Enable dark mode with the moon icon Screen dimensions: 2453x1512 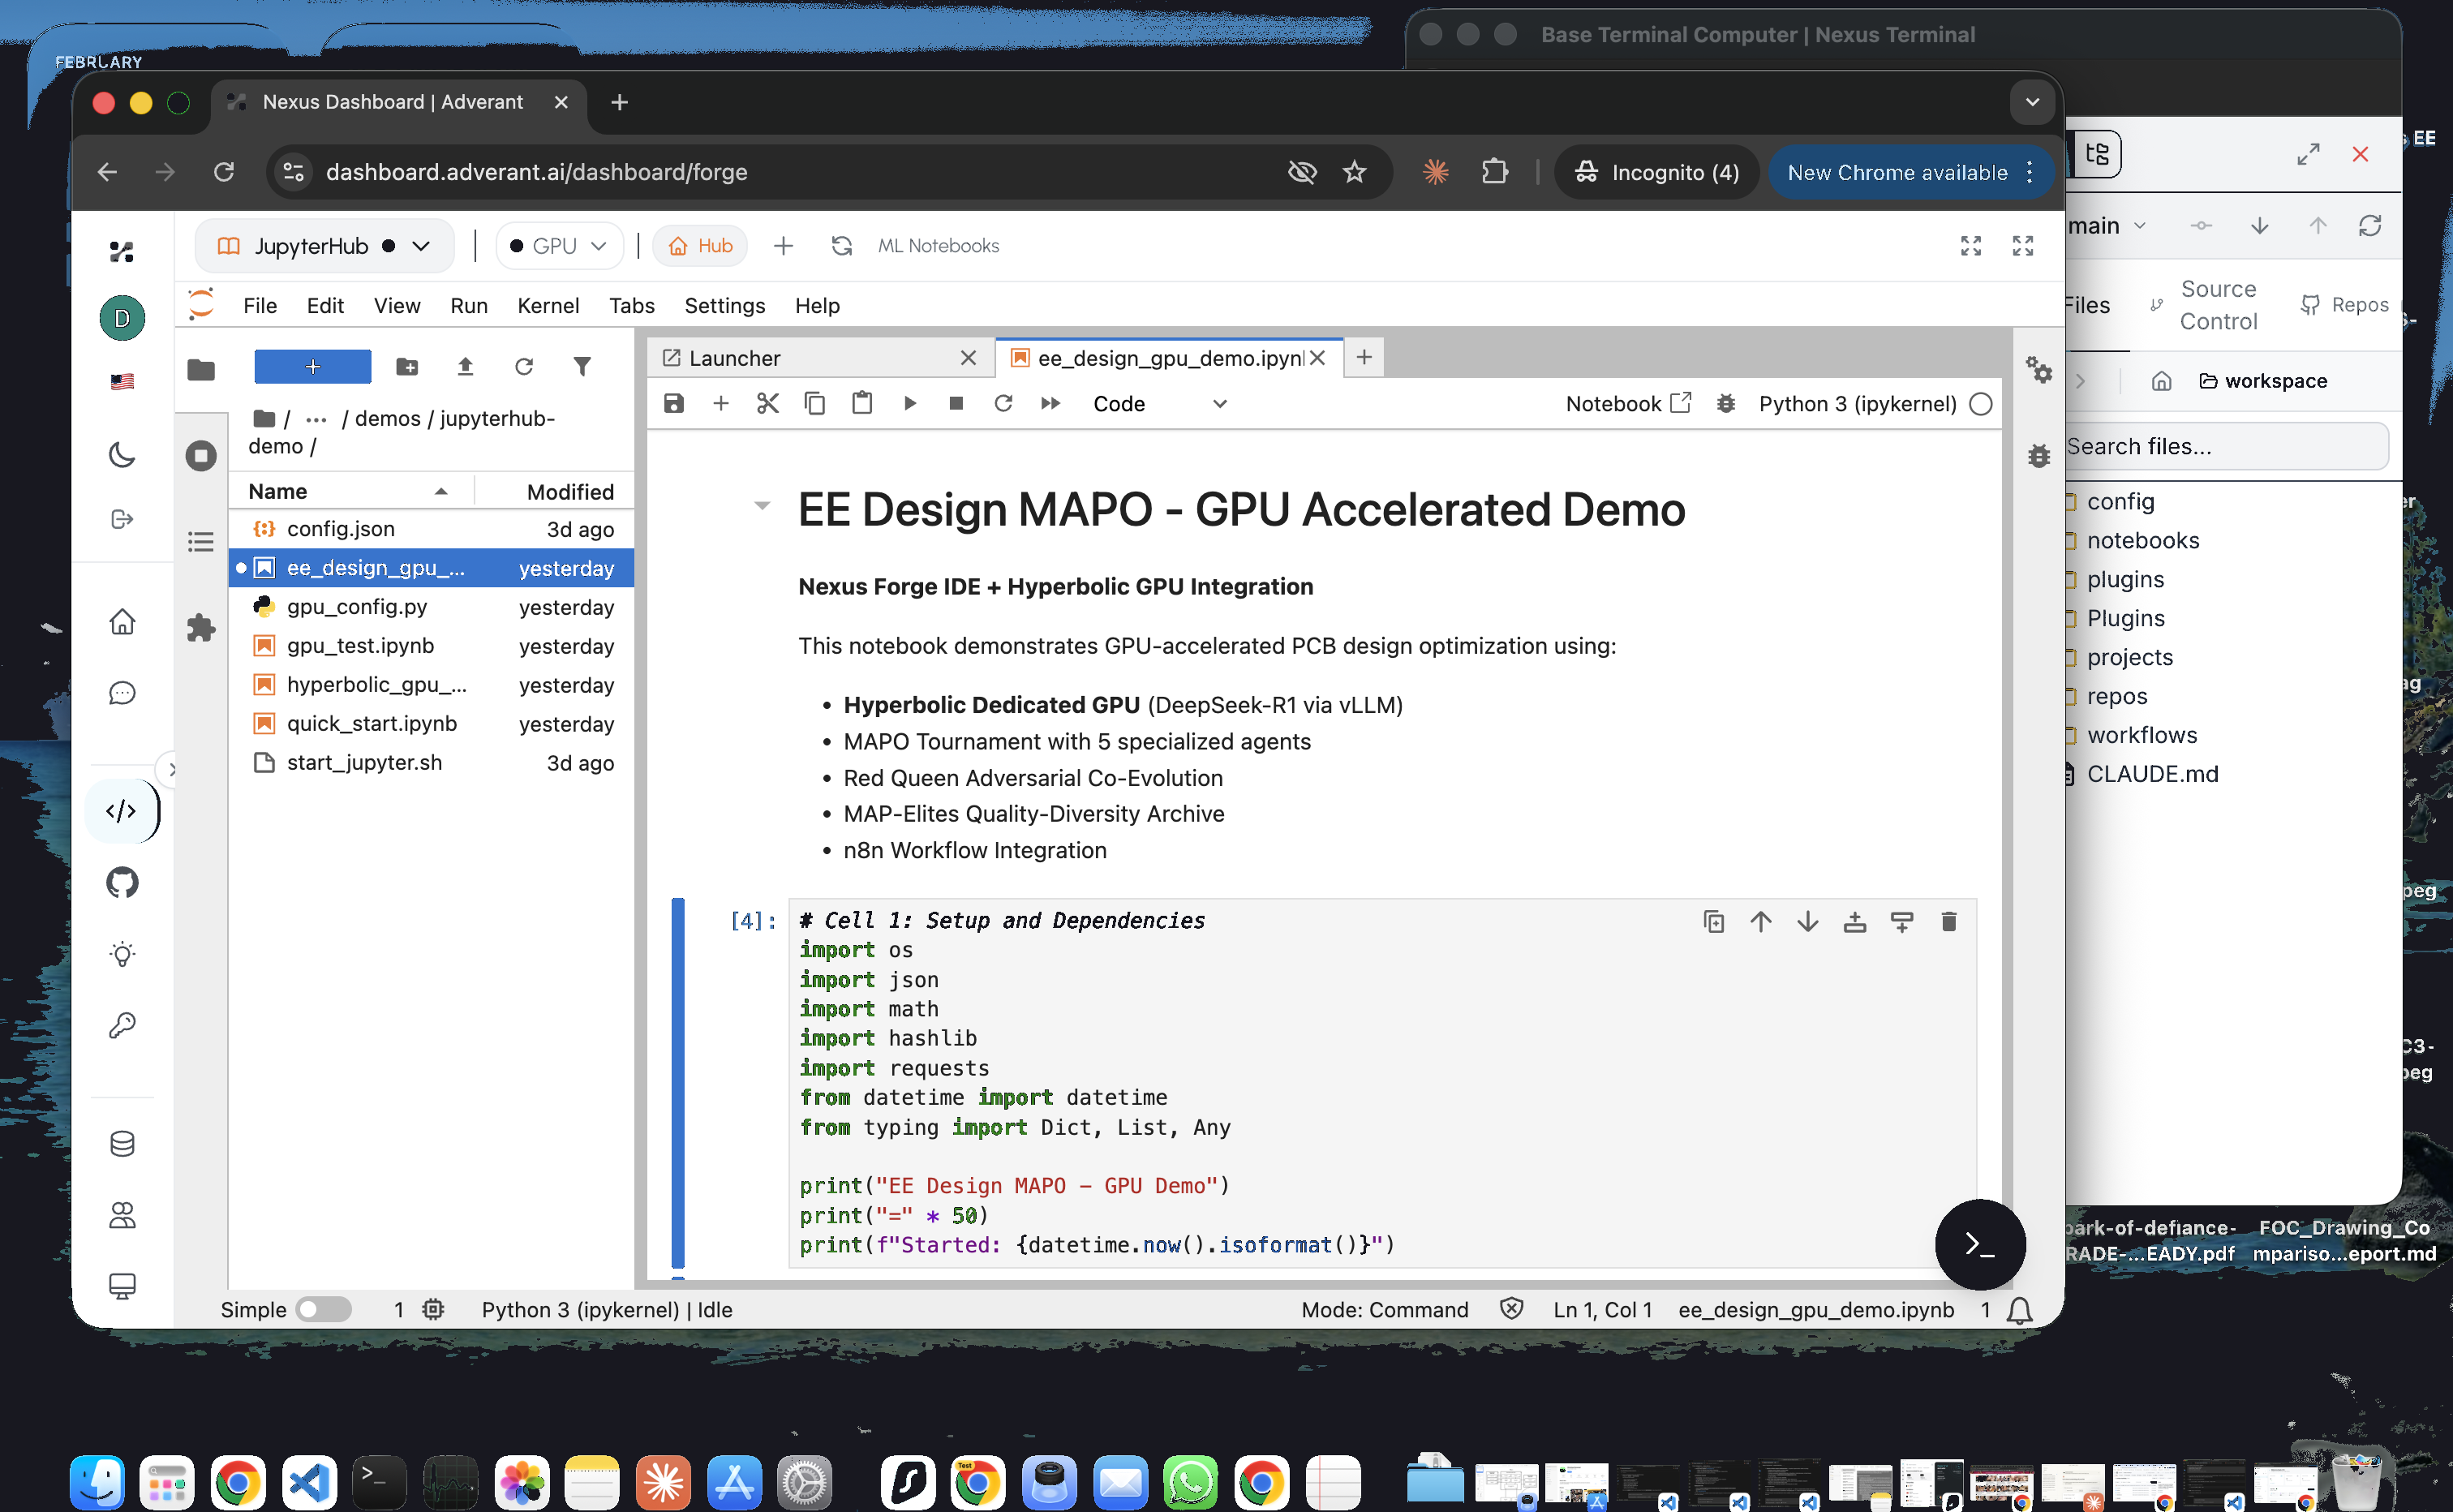(122, 454)
